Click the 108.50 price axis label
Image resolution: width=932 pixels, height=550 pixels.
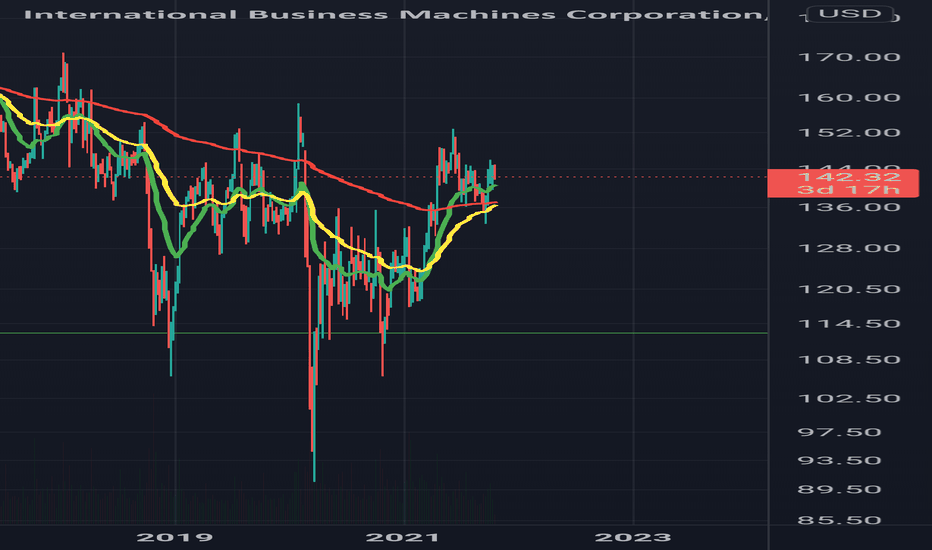point(849,360)
